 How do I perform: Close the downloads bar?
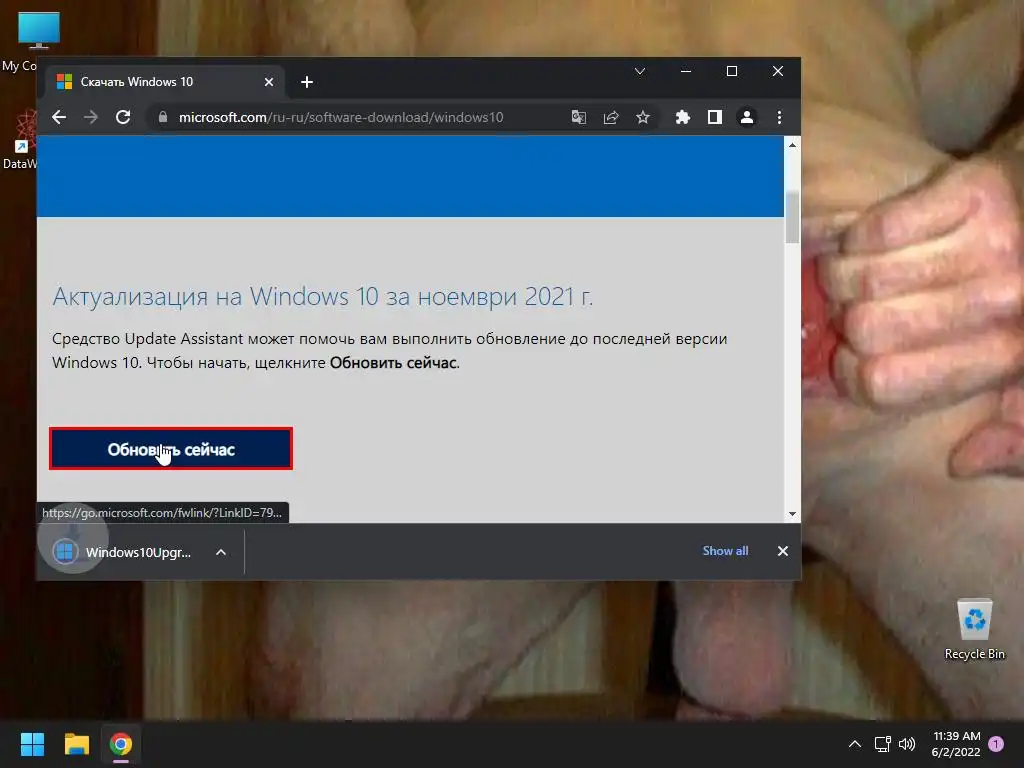(x=782, y=551)
